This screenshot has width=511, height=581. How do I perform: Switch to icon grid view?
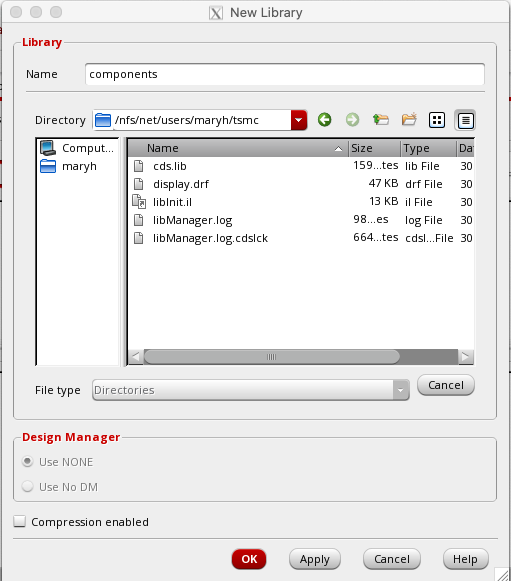pyautogui.click(x=437, y=120)
